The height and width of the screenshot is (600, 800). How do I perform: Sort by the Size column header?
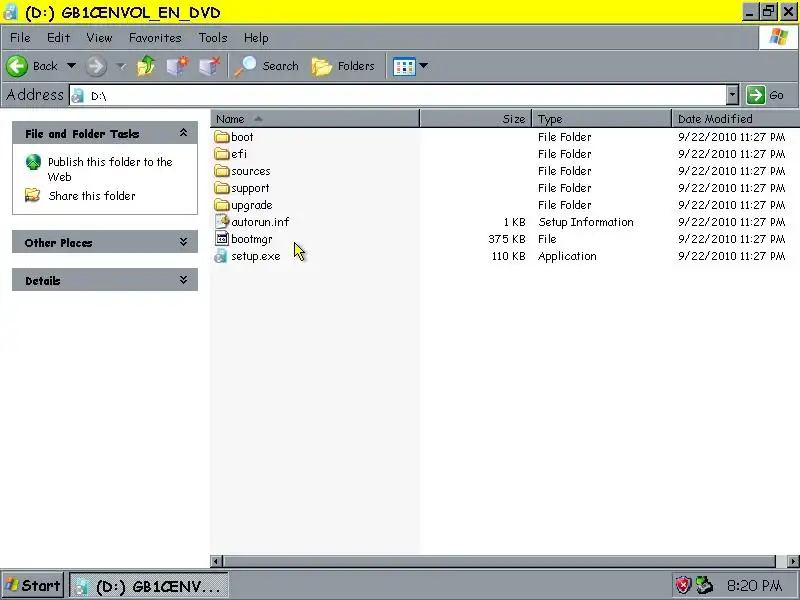476,118
